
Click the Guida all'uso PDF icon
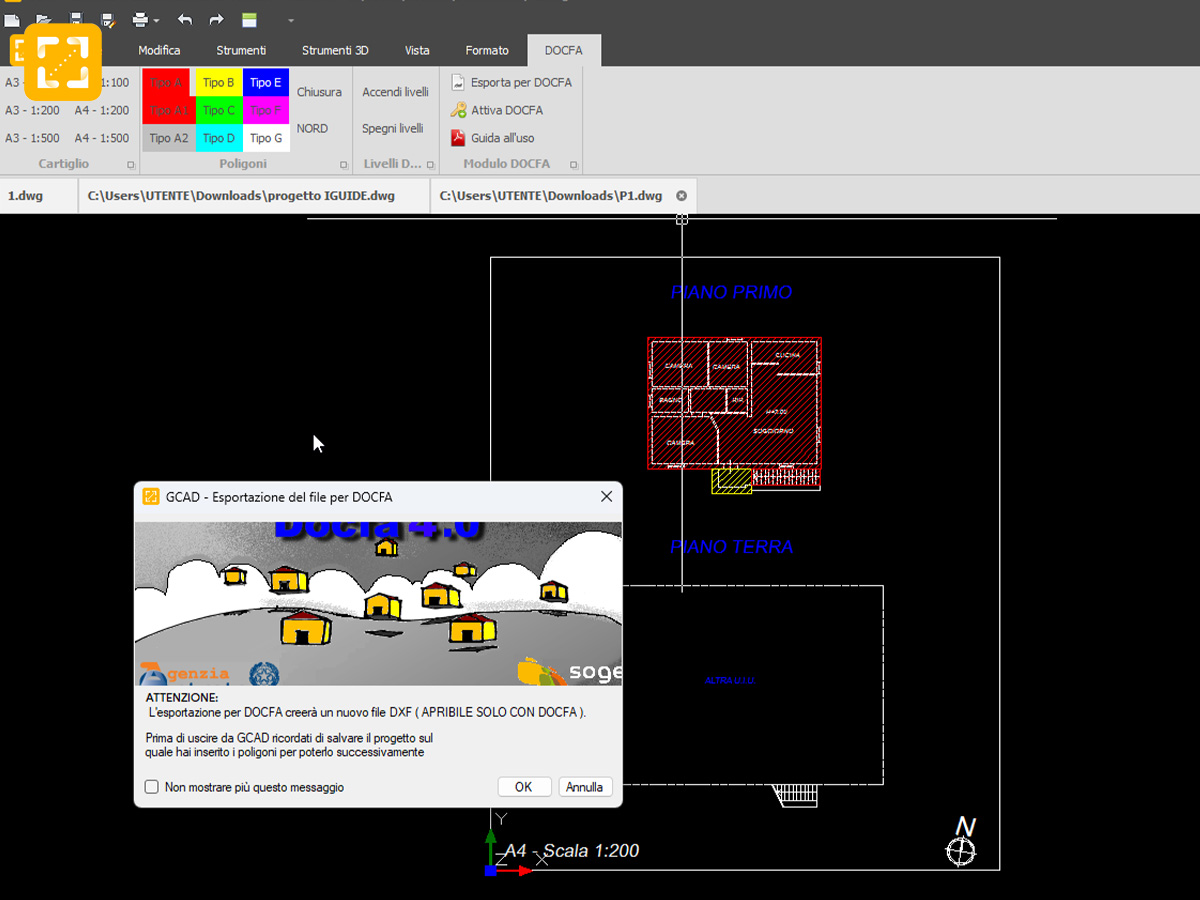[458, 138]
